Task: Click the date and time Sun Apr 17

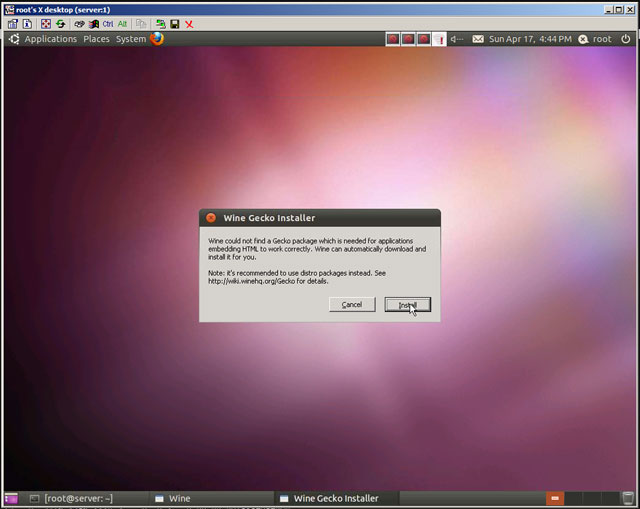Action: click(530, 39)
